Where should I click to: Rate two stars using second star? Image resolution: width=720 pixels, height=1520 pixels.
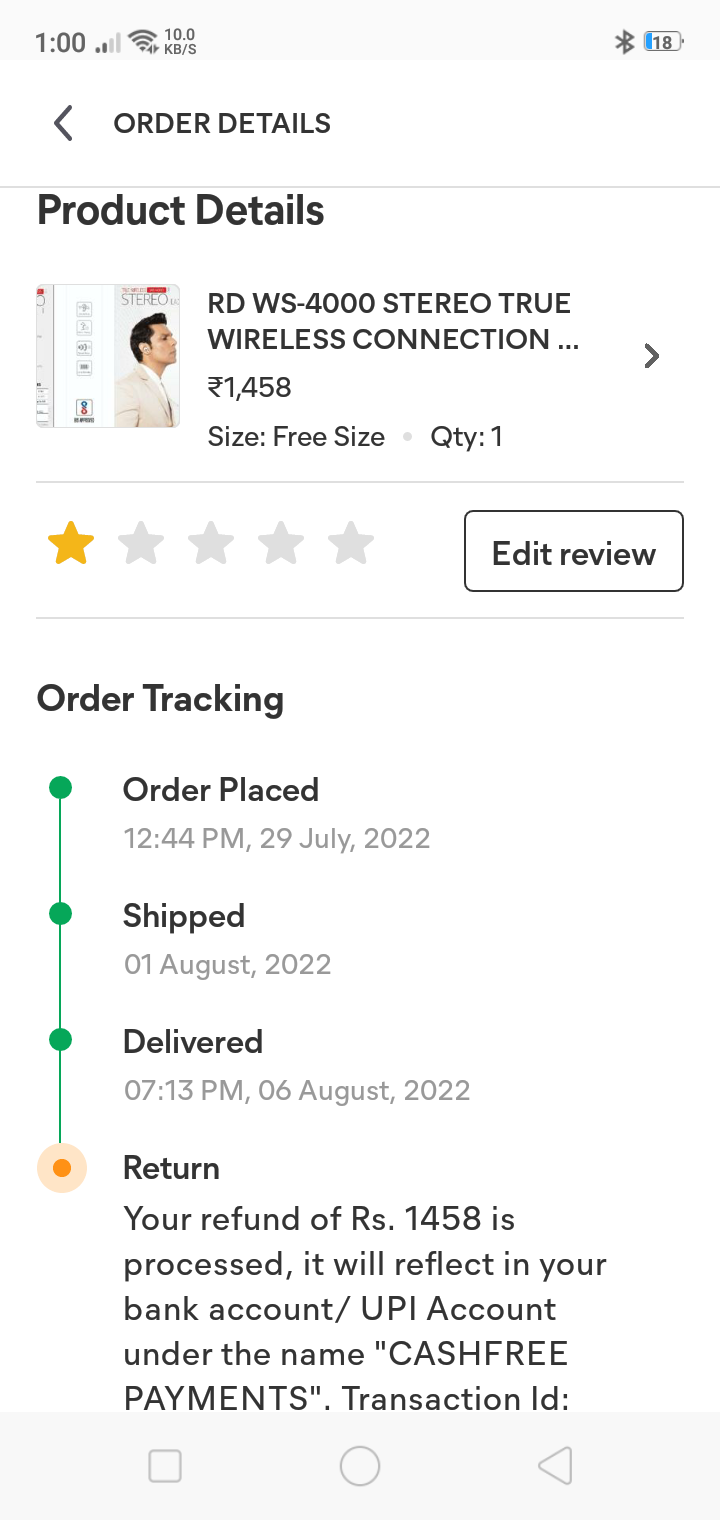tap(141, 546)
